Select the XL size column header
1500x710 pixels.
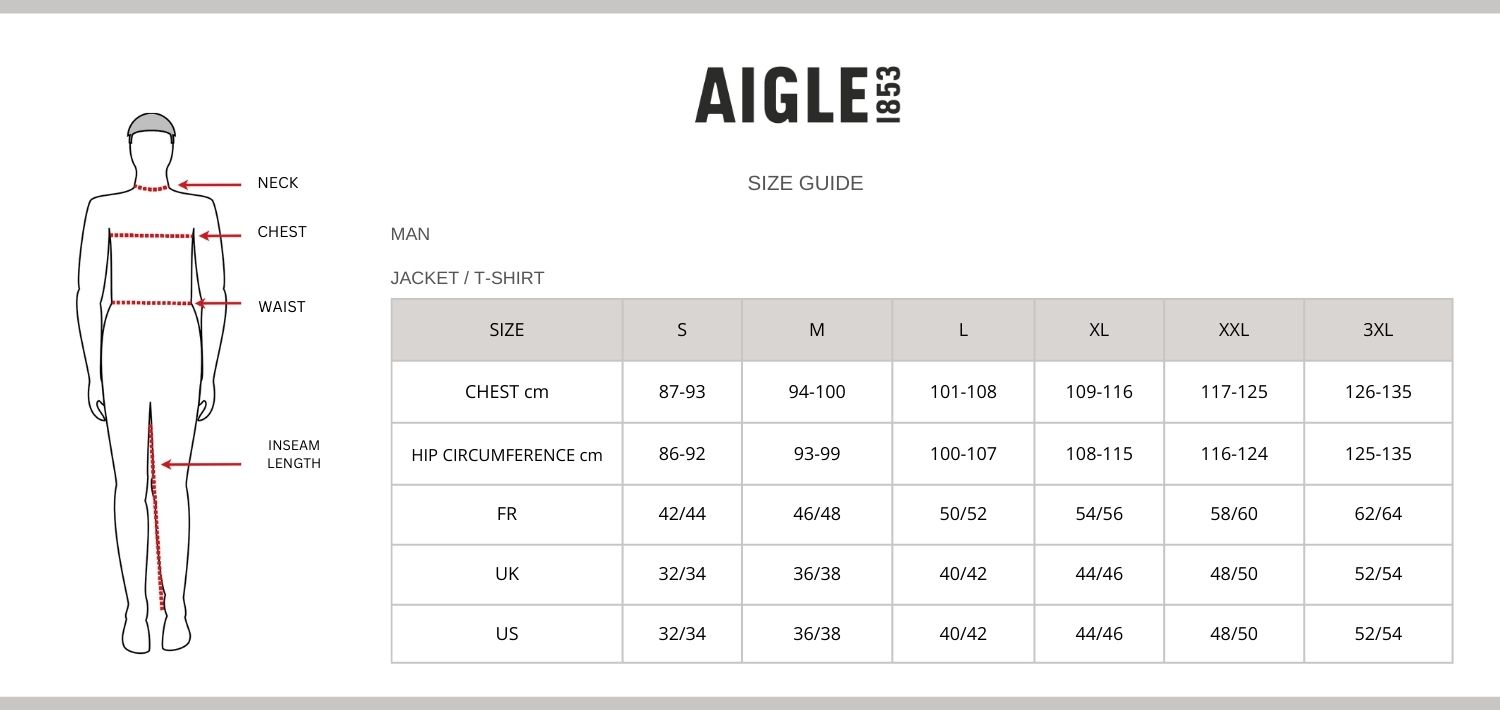1098,330
